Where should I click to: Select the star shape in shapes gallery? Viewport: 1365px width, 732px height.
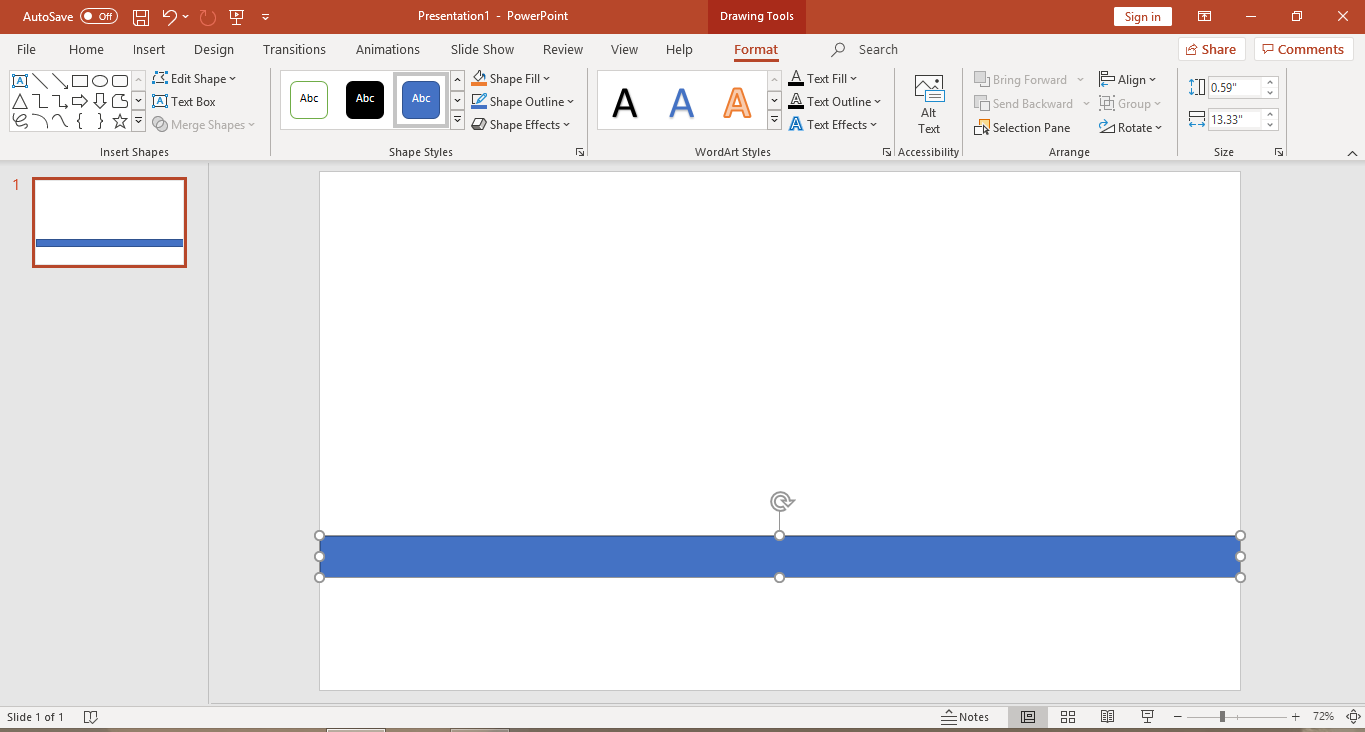pos(120,121)
